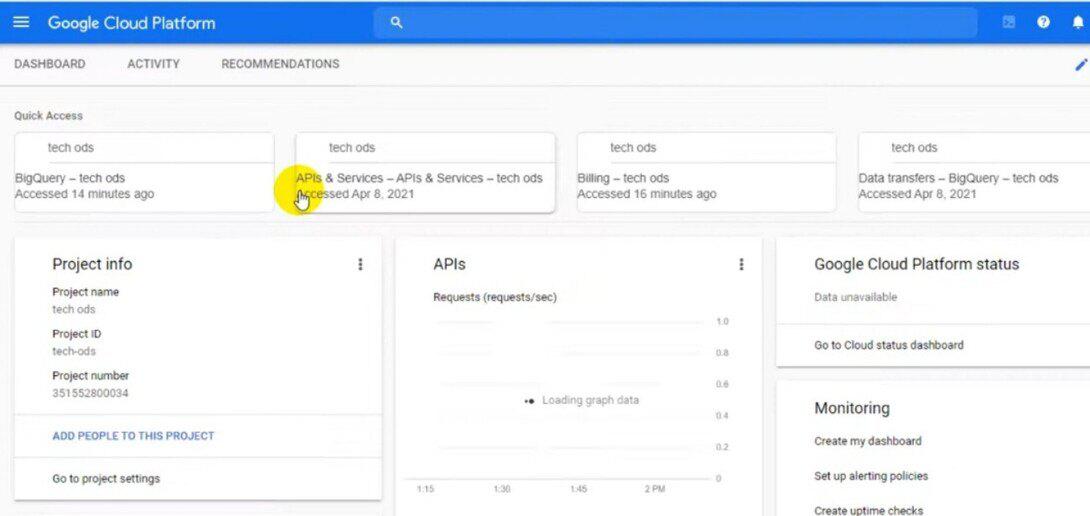Open BigQuery – tech ods quick access card

click(x=144, y=172)
